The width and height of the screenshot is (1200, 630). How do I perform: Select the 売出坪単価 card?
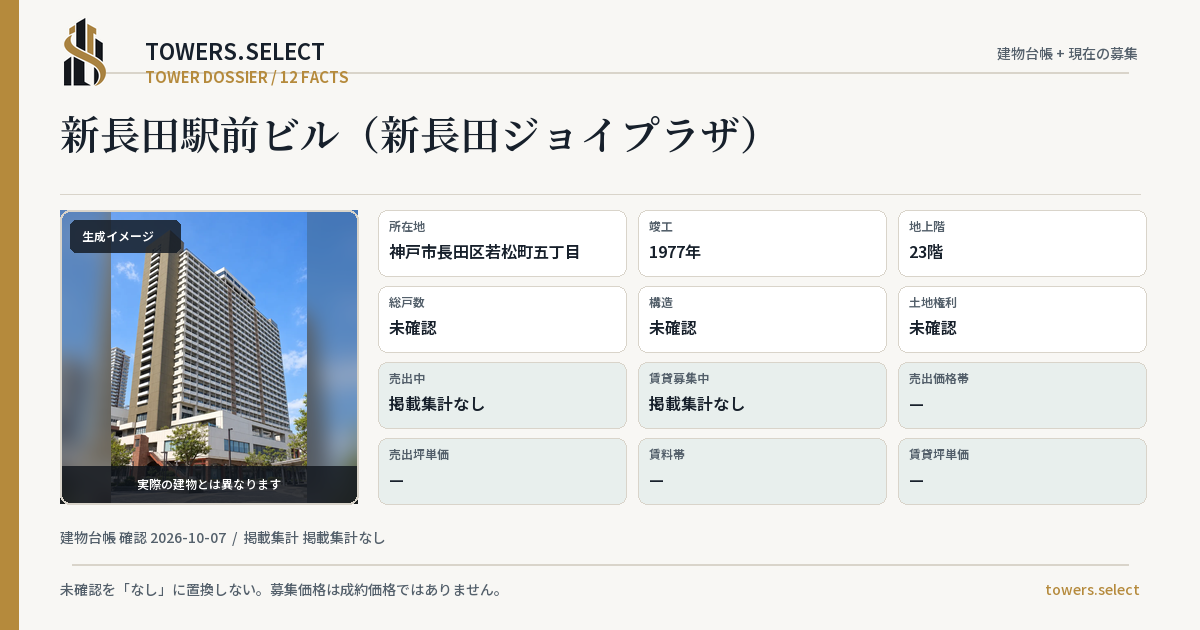point(502,471)
